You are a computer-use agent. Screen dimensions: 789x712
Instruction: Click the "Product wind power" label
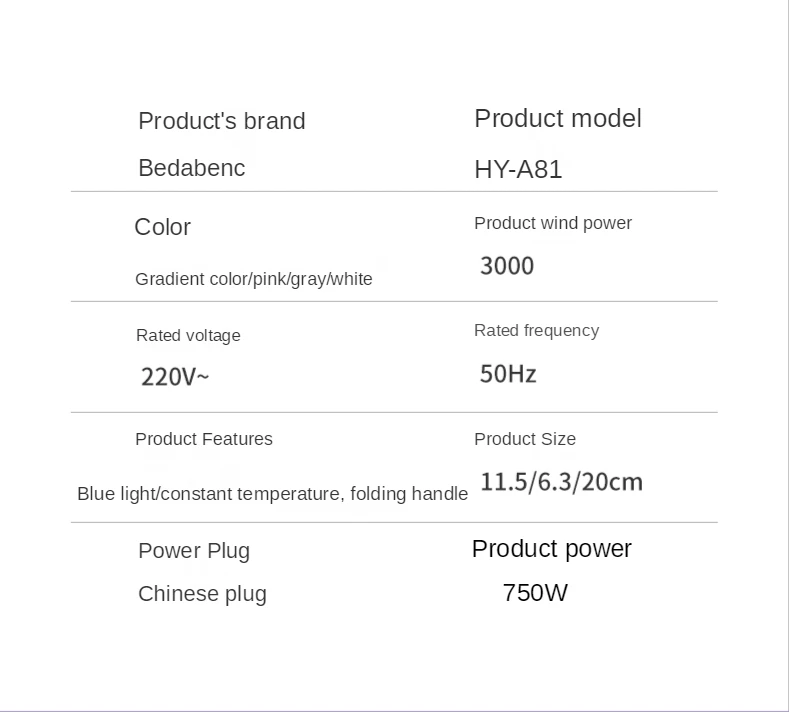[x=553, y=223]
